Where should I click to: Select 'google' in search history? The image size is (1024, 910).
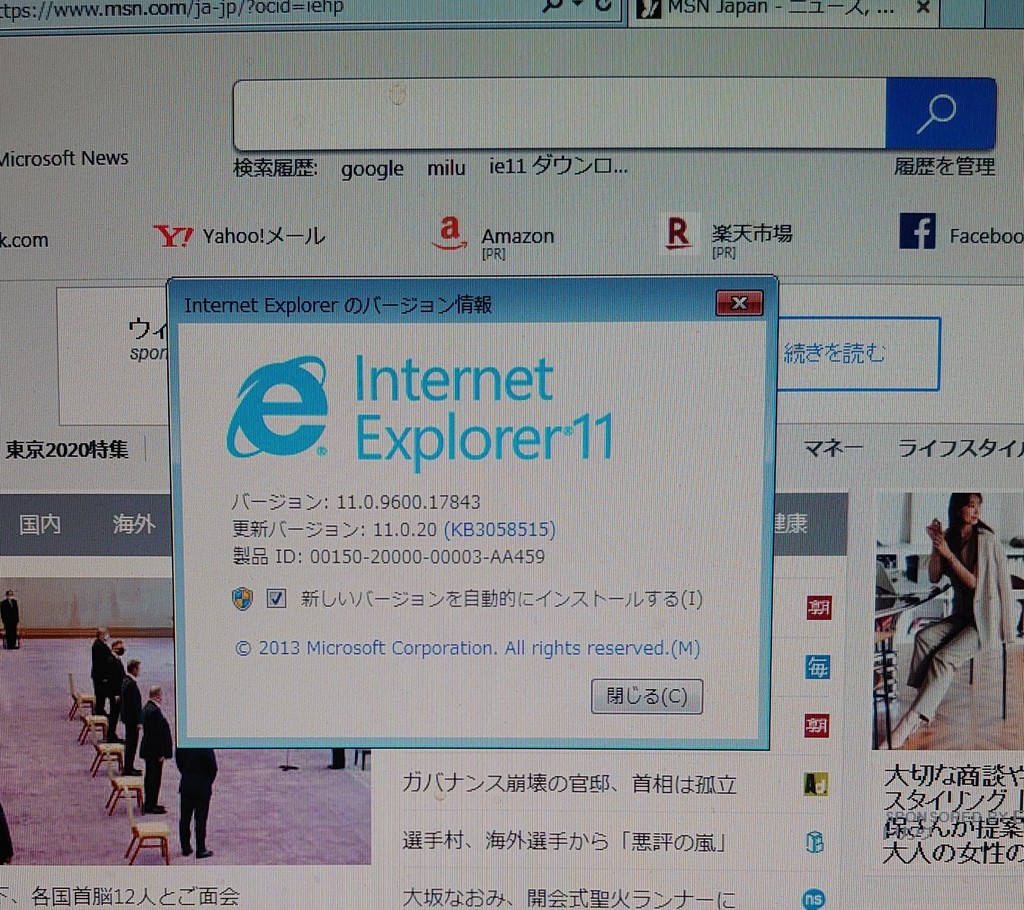pos(372,169)
